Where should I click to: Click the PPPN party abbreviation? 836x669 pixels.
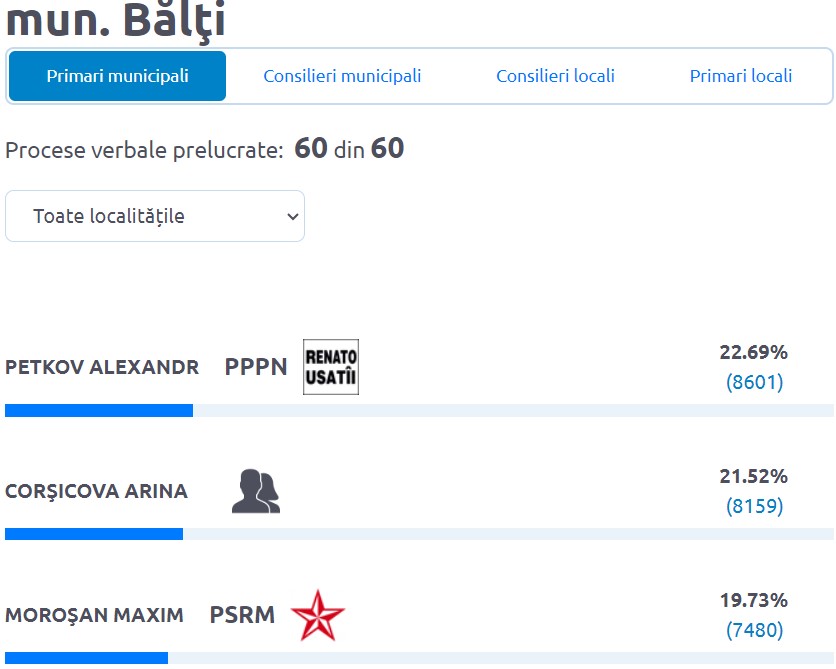(x=256, y=367)
